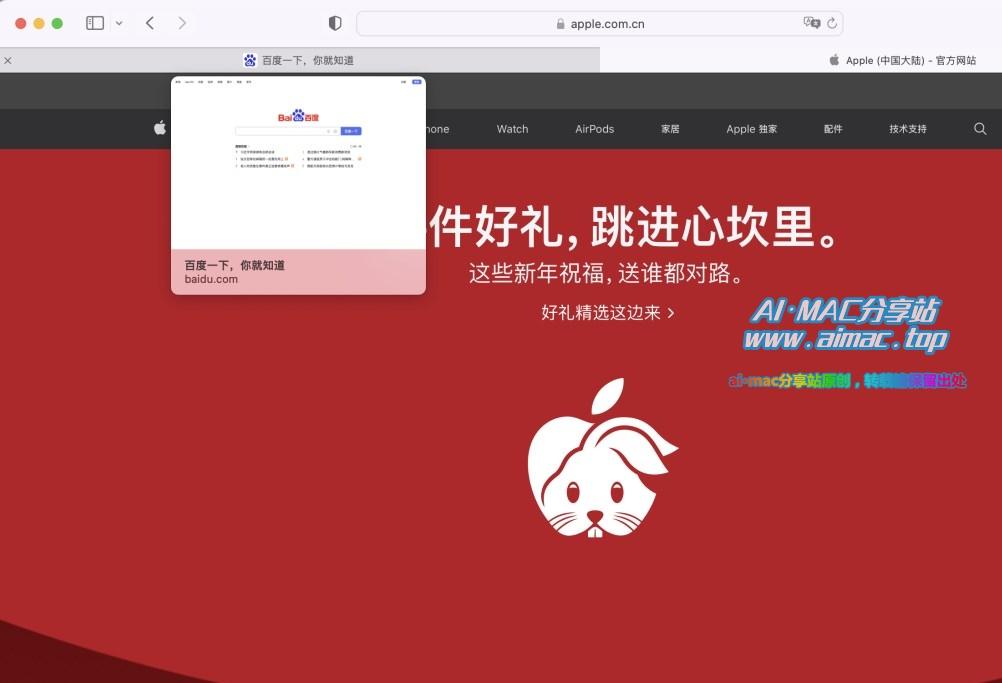Screen dimensions: 1002x683
Task: Switch to the 百度一下,你就知道 tab
Action: (x=300, y=60)
